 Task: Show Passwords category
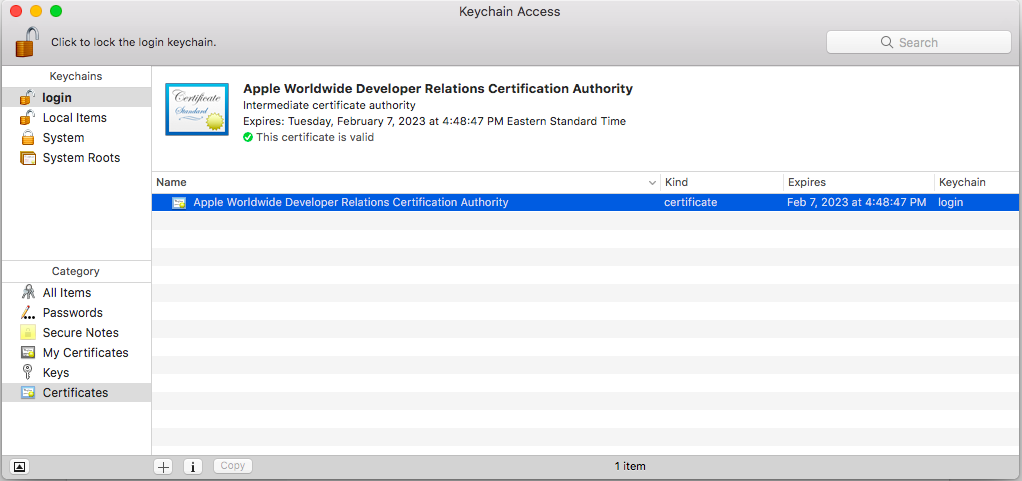coord(76,313)
